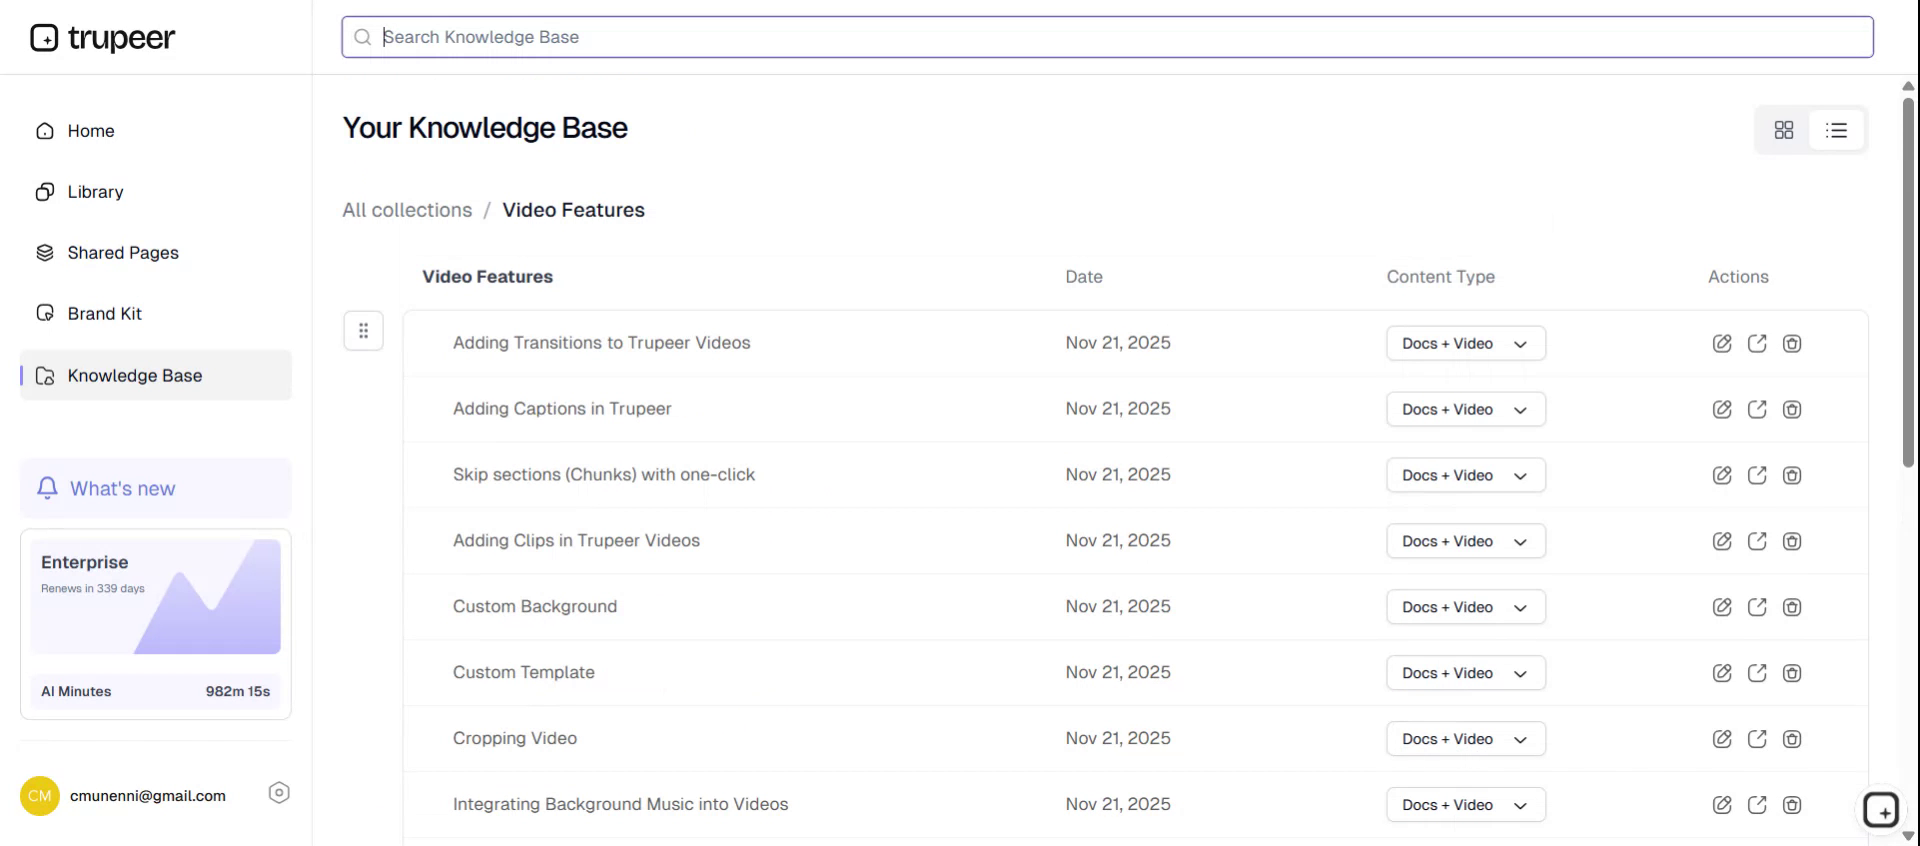This screenshot has width=1920, height=846.
Task: Open Adding Captions in Trupeer in new tab
Action: (1757, 409)
